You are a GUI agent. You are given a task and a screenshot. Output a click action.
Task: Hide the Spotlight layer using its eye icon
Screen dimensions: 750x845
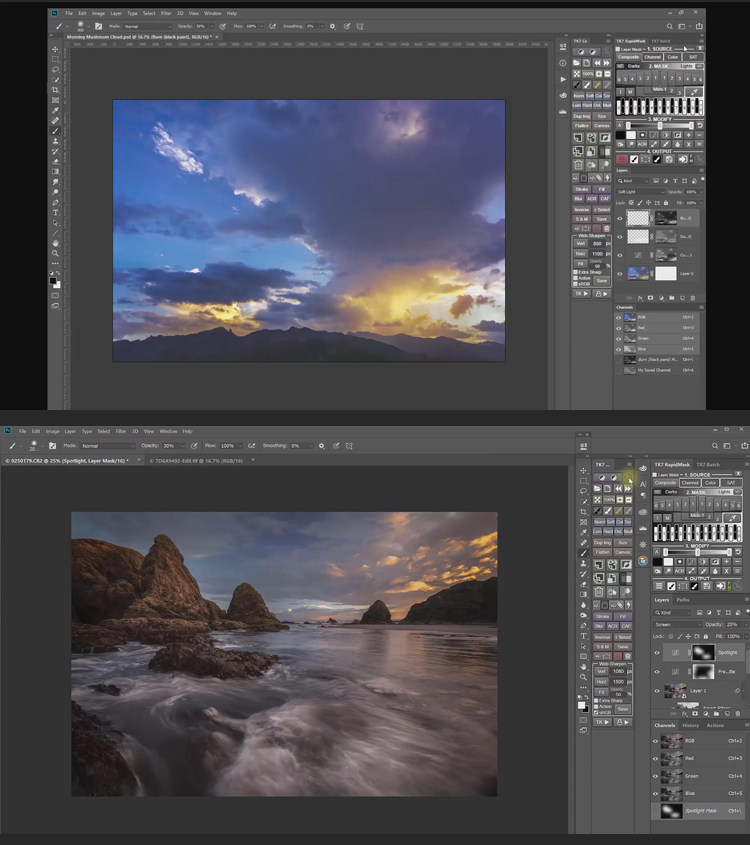(x=657, y=651)
